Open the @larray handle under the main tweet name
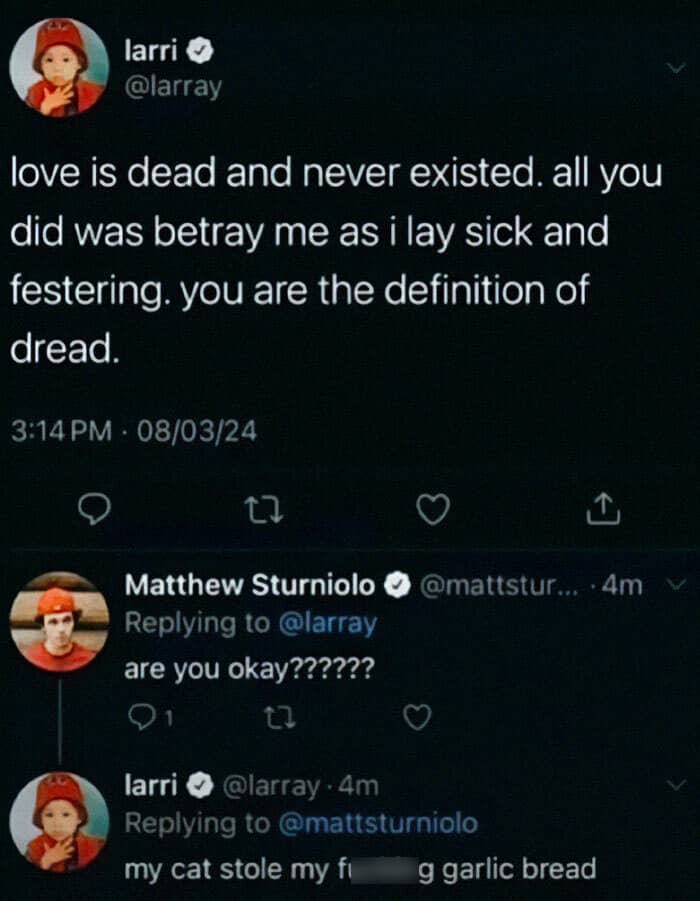 [x=172, y=87]
